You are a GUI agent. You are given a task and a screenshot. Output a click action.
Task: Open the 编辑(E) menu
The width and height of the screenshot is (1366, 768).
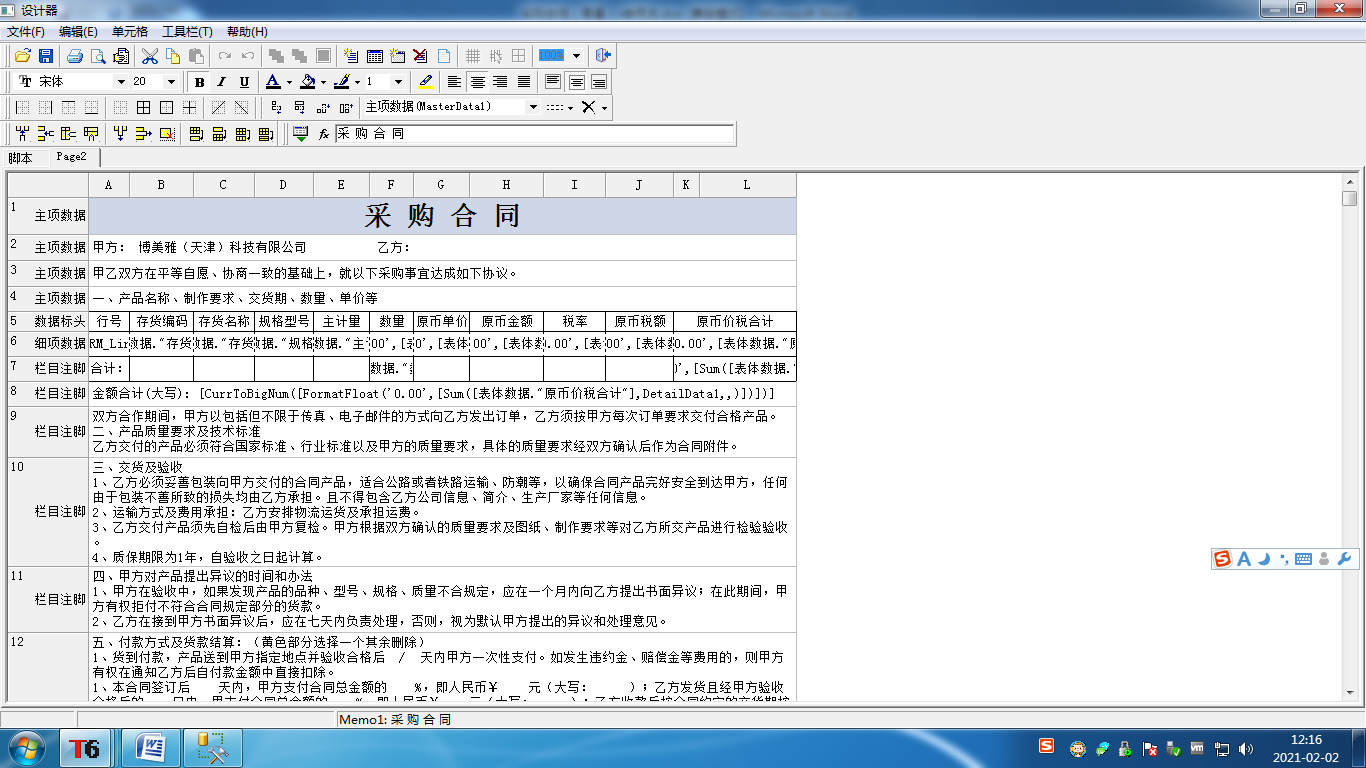78,32
